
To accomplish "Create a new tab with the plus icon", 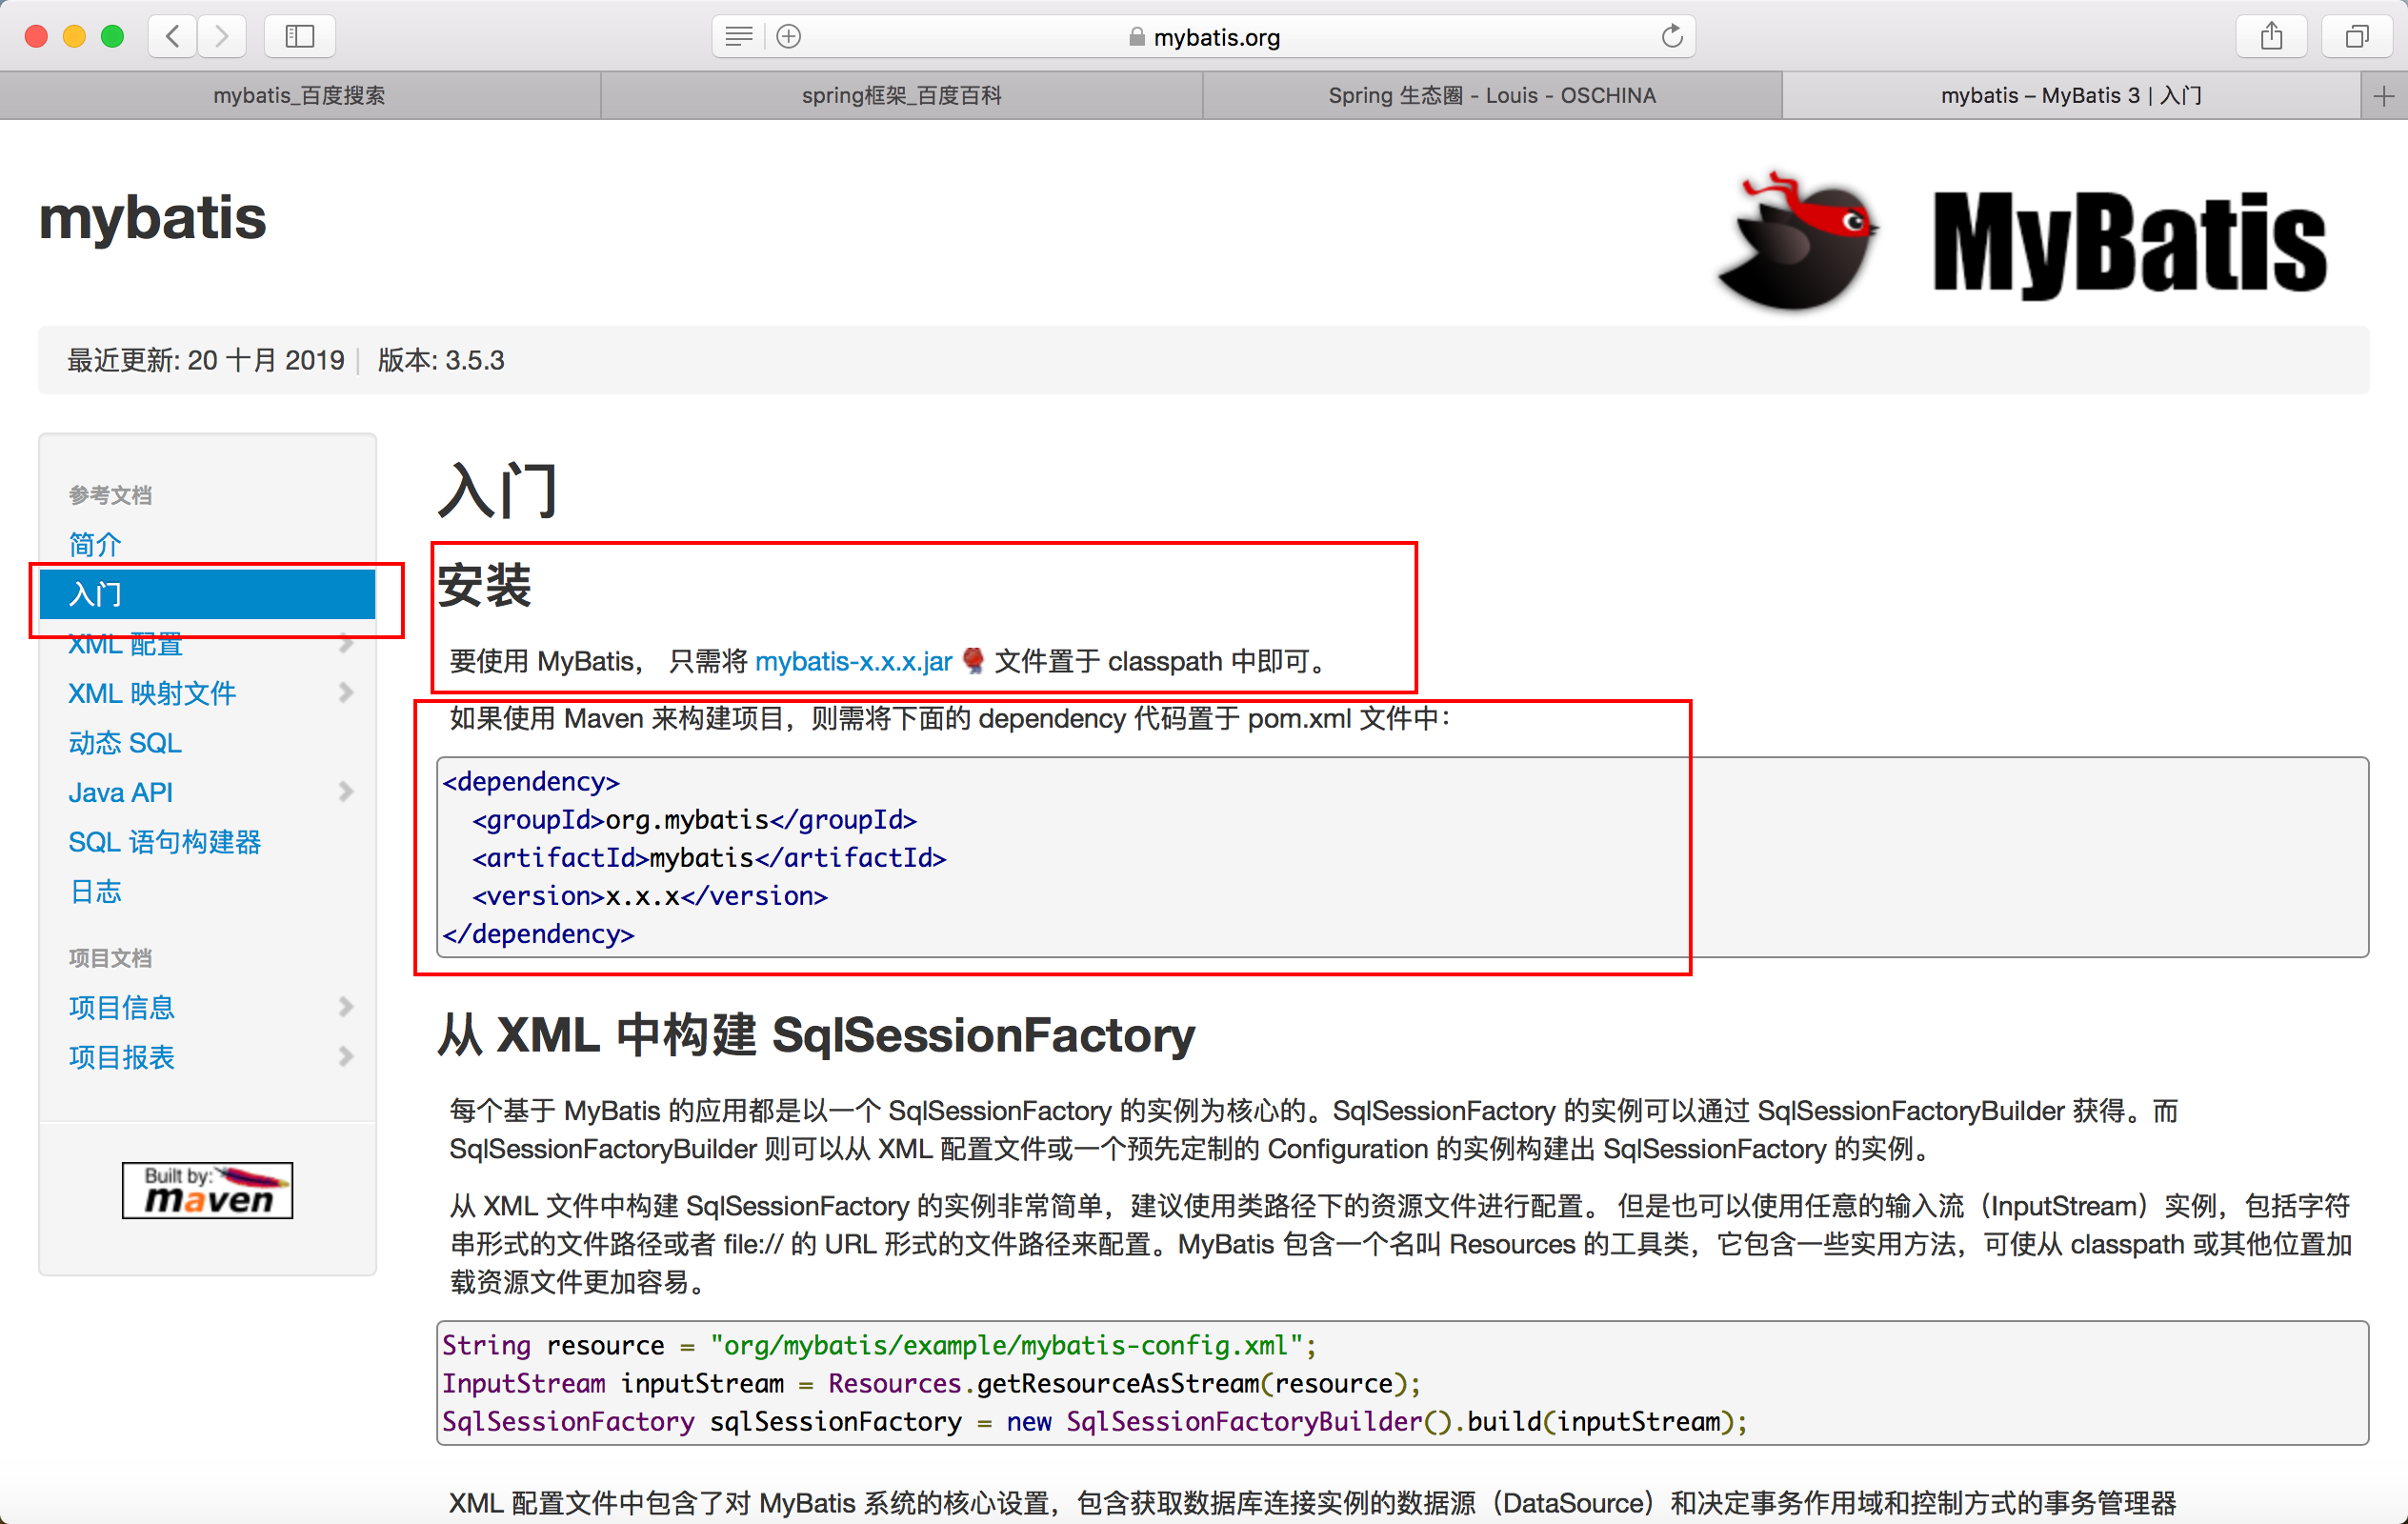I will click(2385, 95).
